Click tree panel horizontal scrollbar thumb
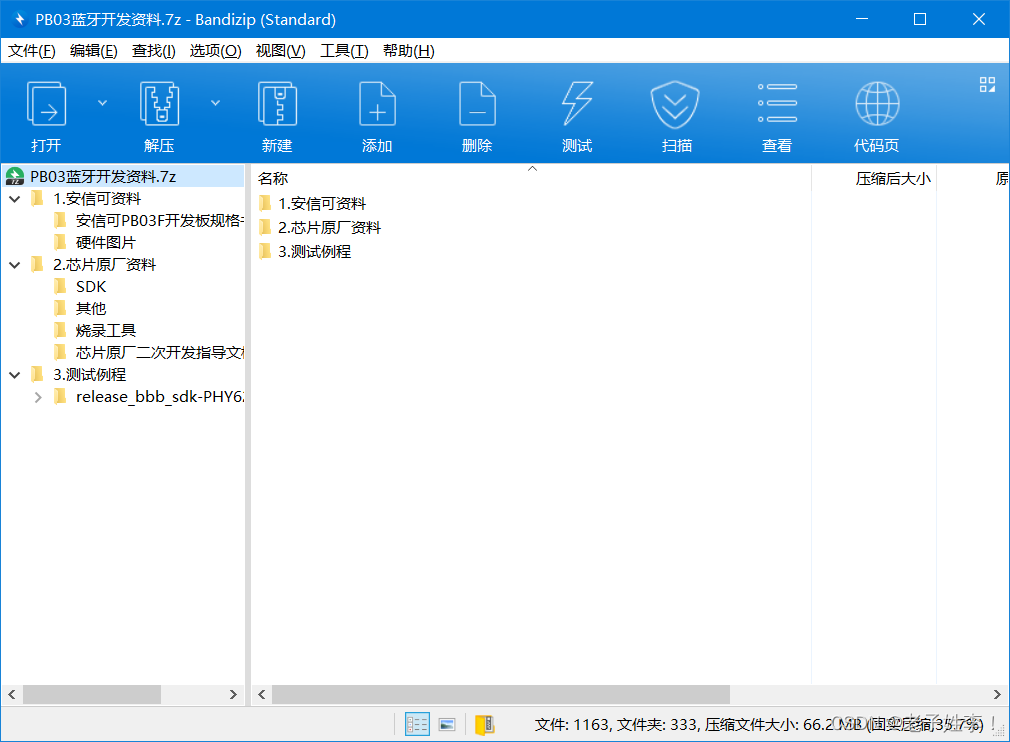Image resolution: width=1010 pixels, height=742 pixels. pyautogui.click(x=92, y=694)
